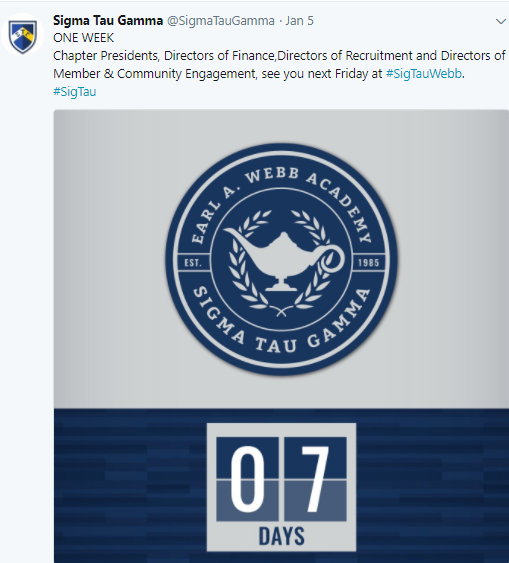Image resolution: width=509 pixels, height=563 pixels.
Task: Open the Sigma Tau Gamma shield avatar
Action: pyautogui.click(x=23, y=35)
